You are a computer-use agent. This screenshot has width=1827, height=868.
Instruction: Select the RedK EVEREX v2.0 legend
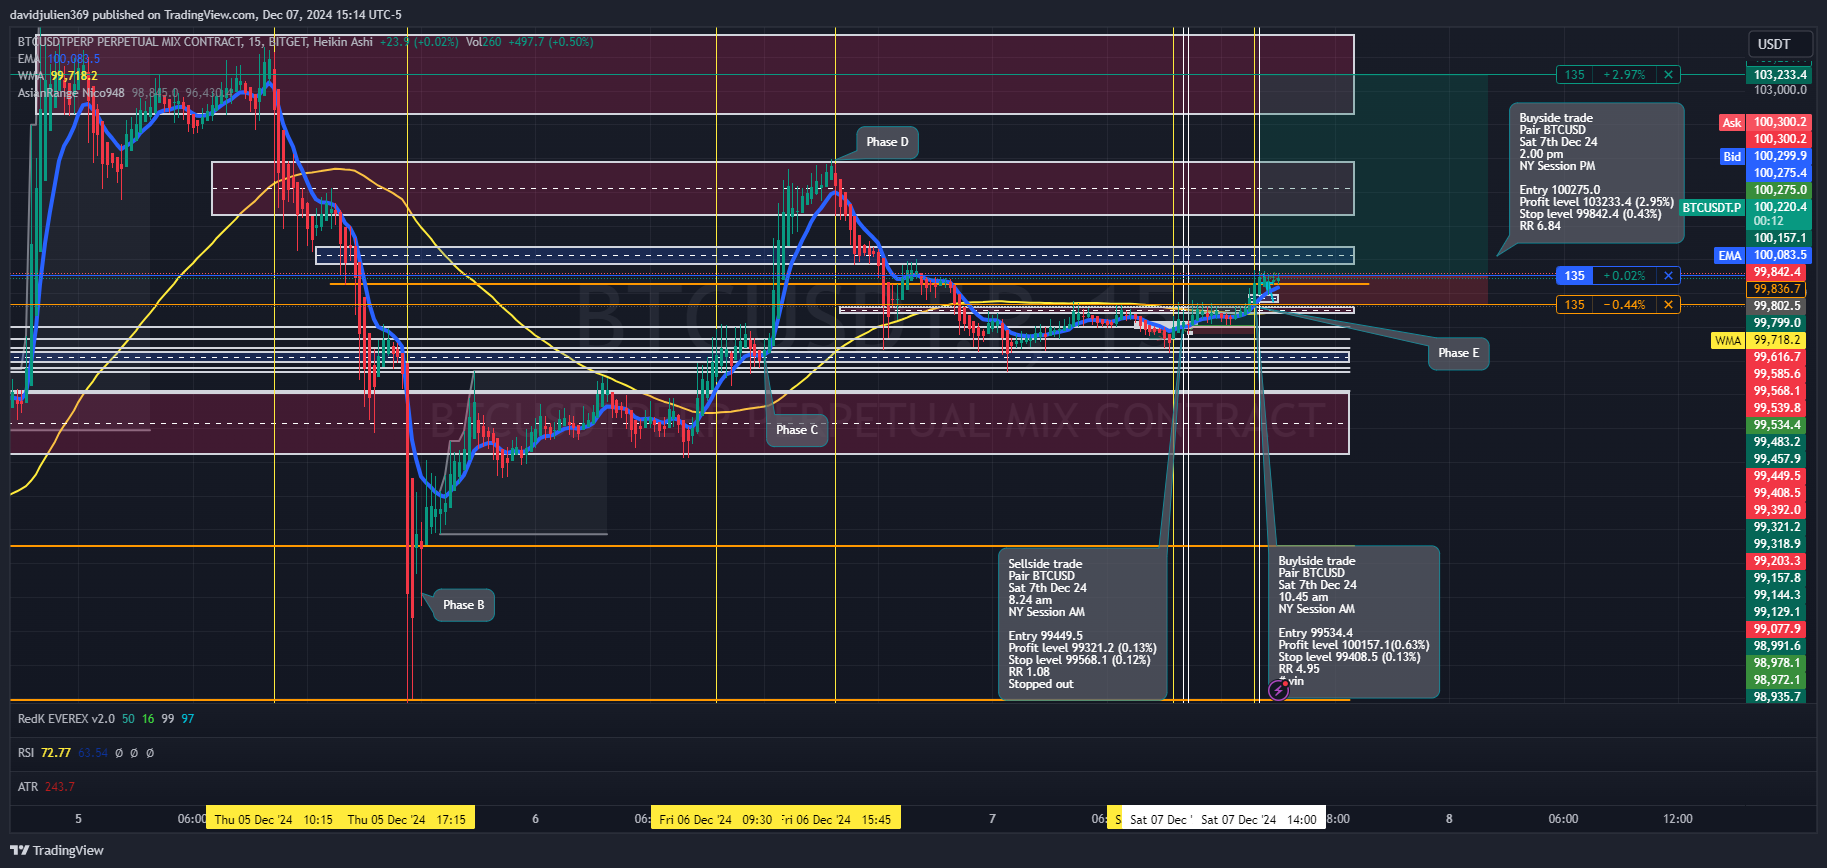coord(66,719)
